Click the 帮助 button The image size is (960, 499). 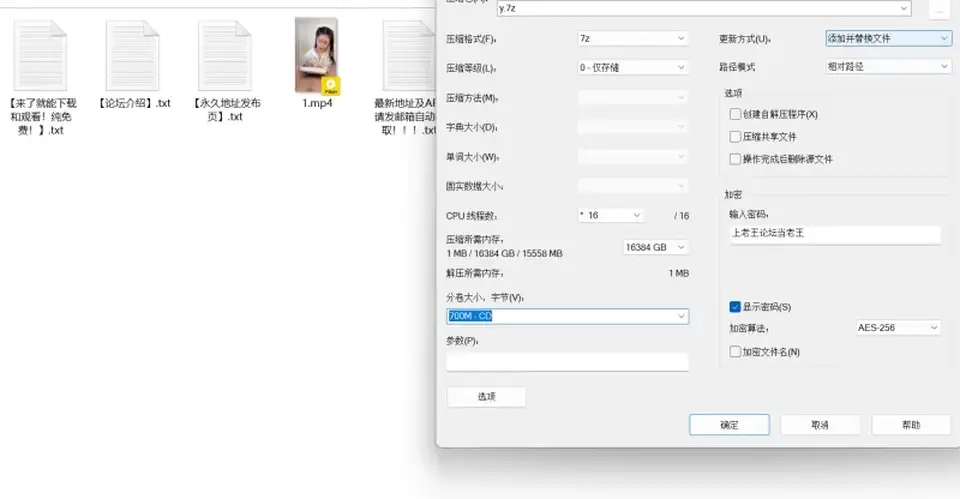[x=911, y=425]
